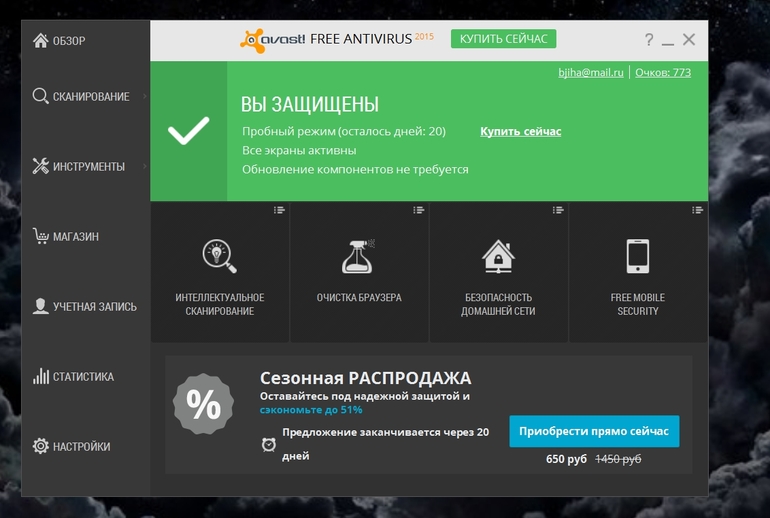The height and width of the screenshot is (518, 770).
Task: Click the 650 руб price text
Action: click(x=566, y=459)
